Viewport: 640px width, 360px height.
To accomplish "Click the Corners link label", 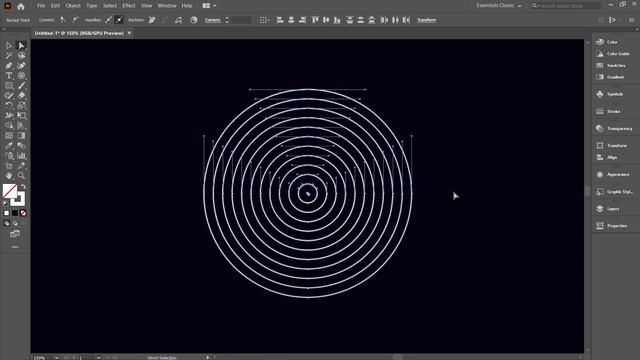I will click(x=213, y=20).
